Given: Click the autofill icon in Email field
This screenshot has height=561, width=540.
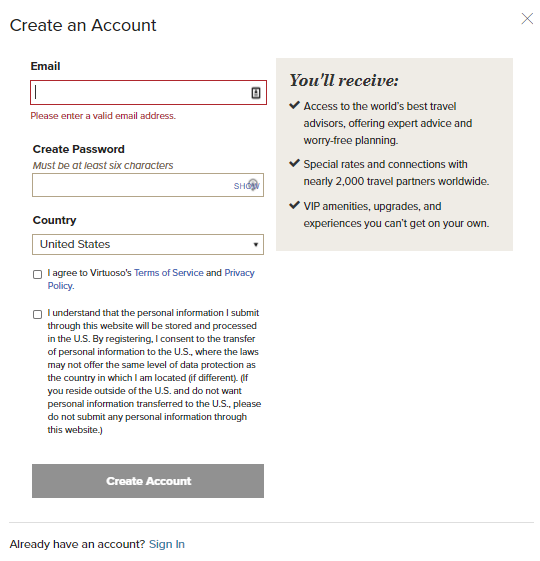Looking at the screenshot, I should [256, 93].
